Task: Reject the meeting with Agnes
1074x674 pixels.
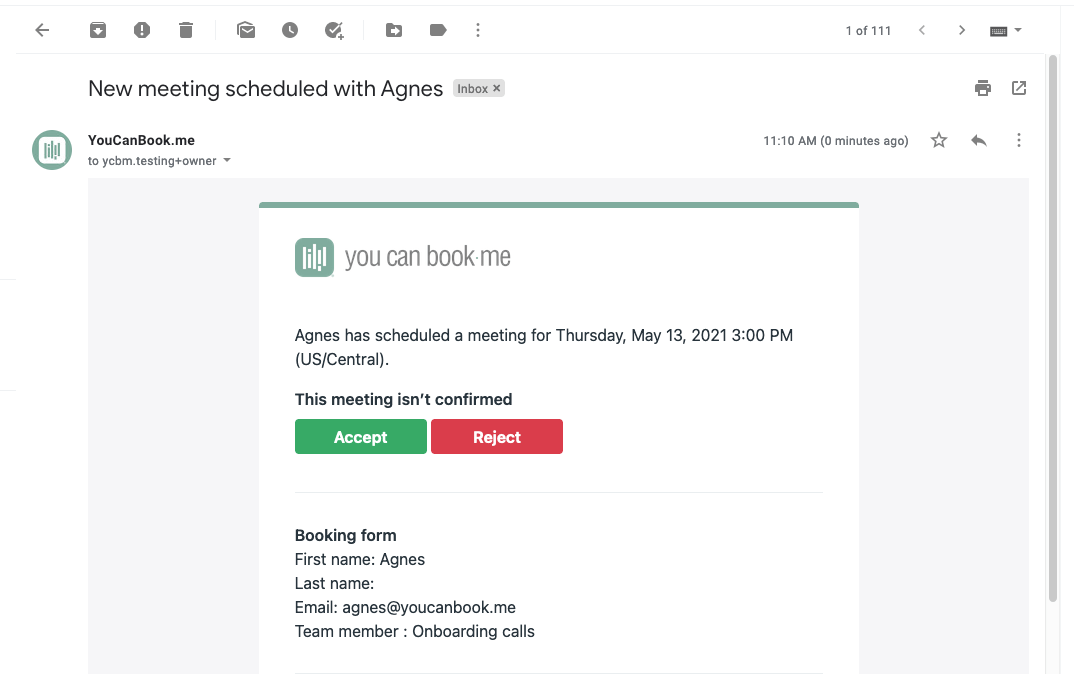Action: coord(496,436)
